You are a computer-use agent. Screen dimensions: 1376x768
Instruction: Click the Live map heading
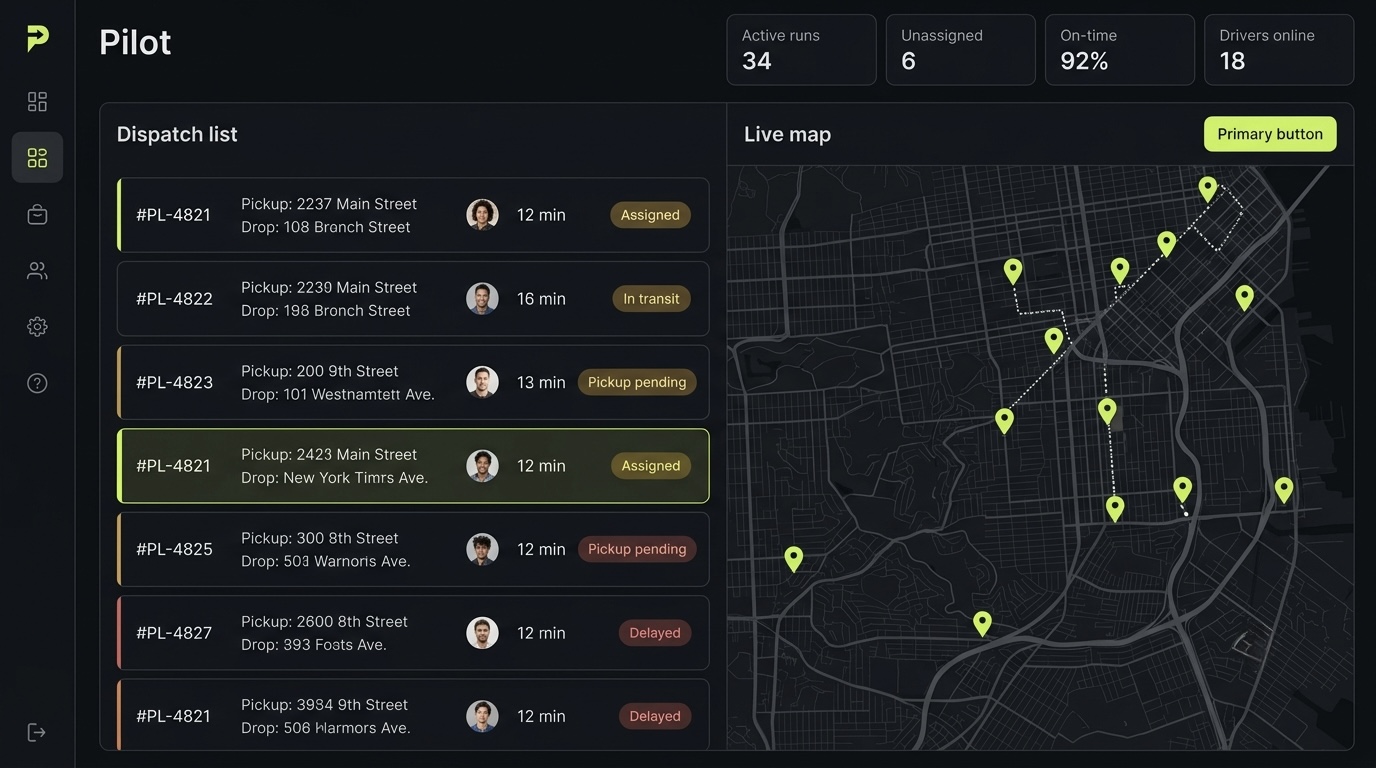[x=787, y=134]
